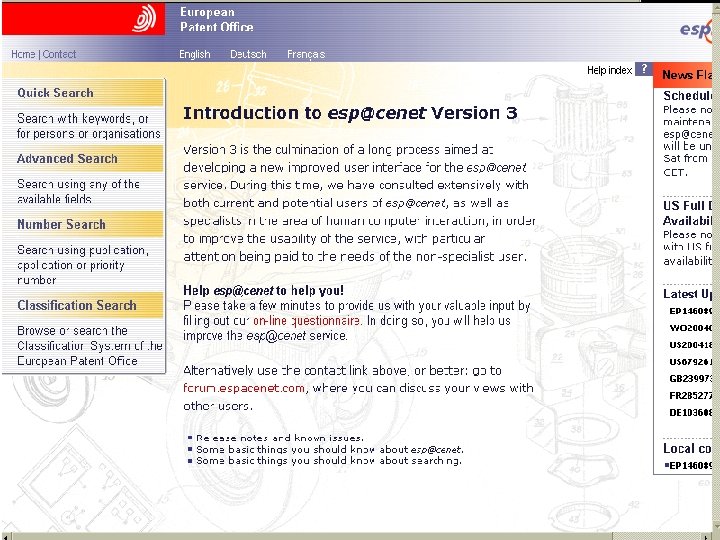Click 'Browse or search the' description text
This screenshot has width=720, height=540.
[x=90, y=346]
